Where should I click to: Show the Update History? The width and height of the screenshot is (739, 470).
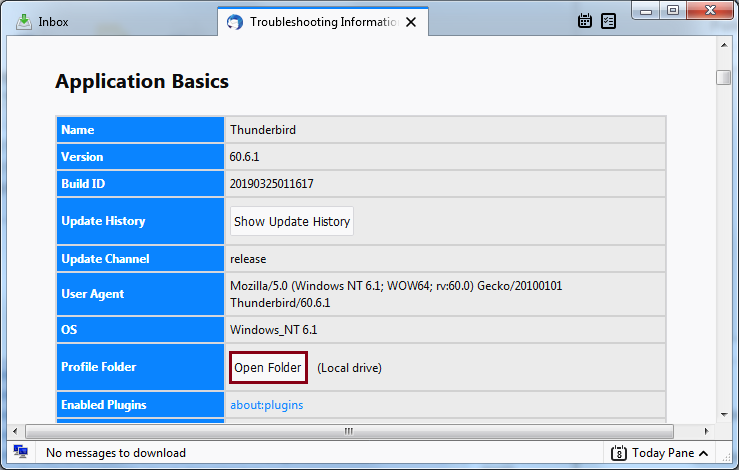click(292, 221)
